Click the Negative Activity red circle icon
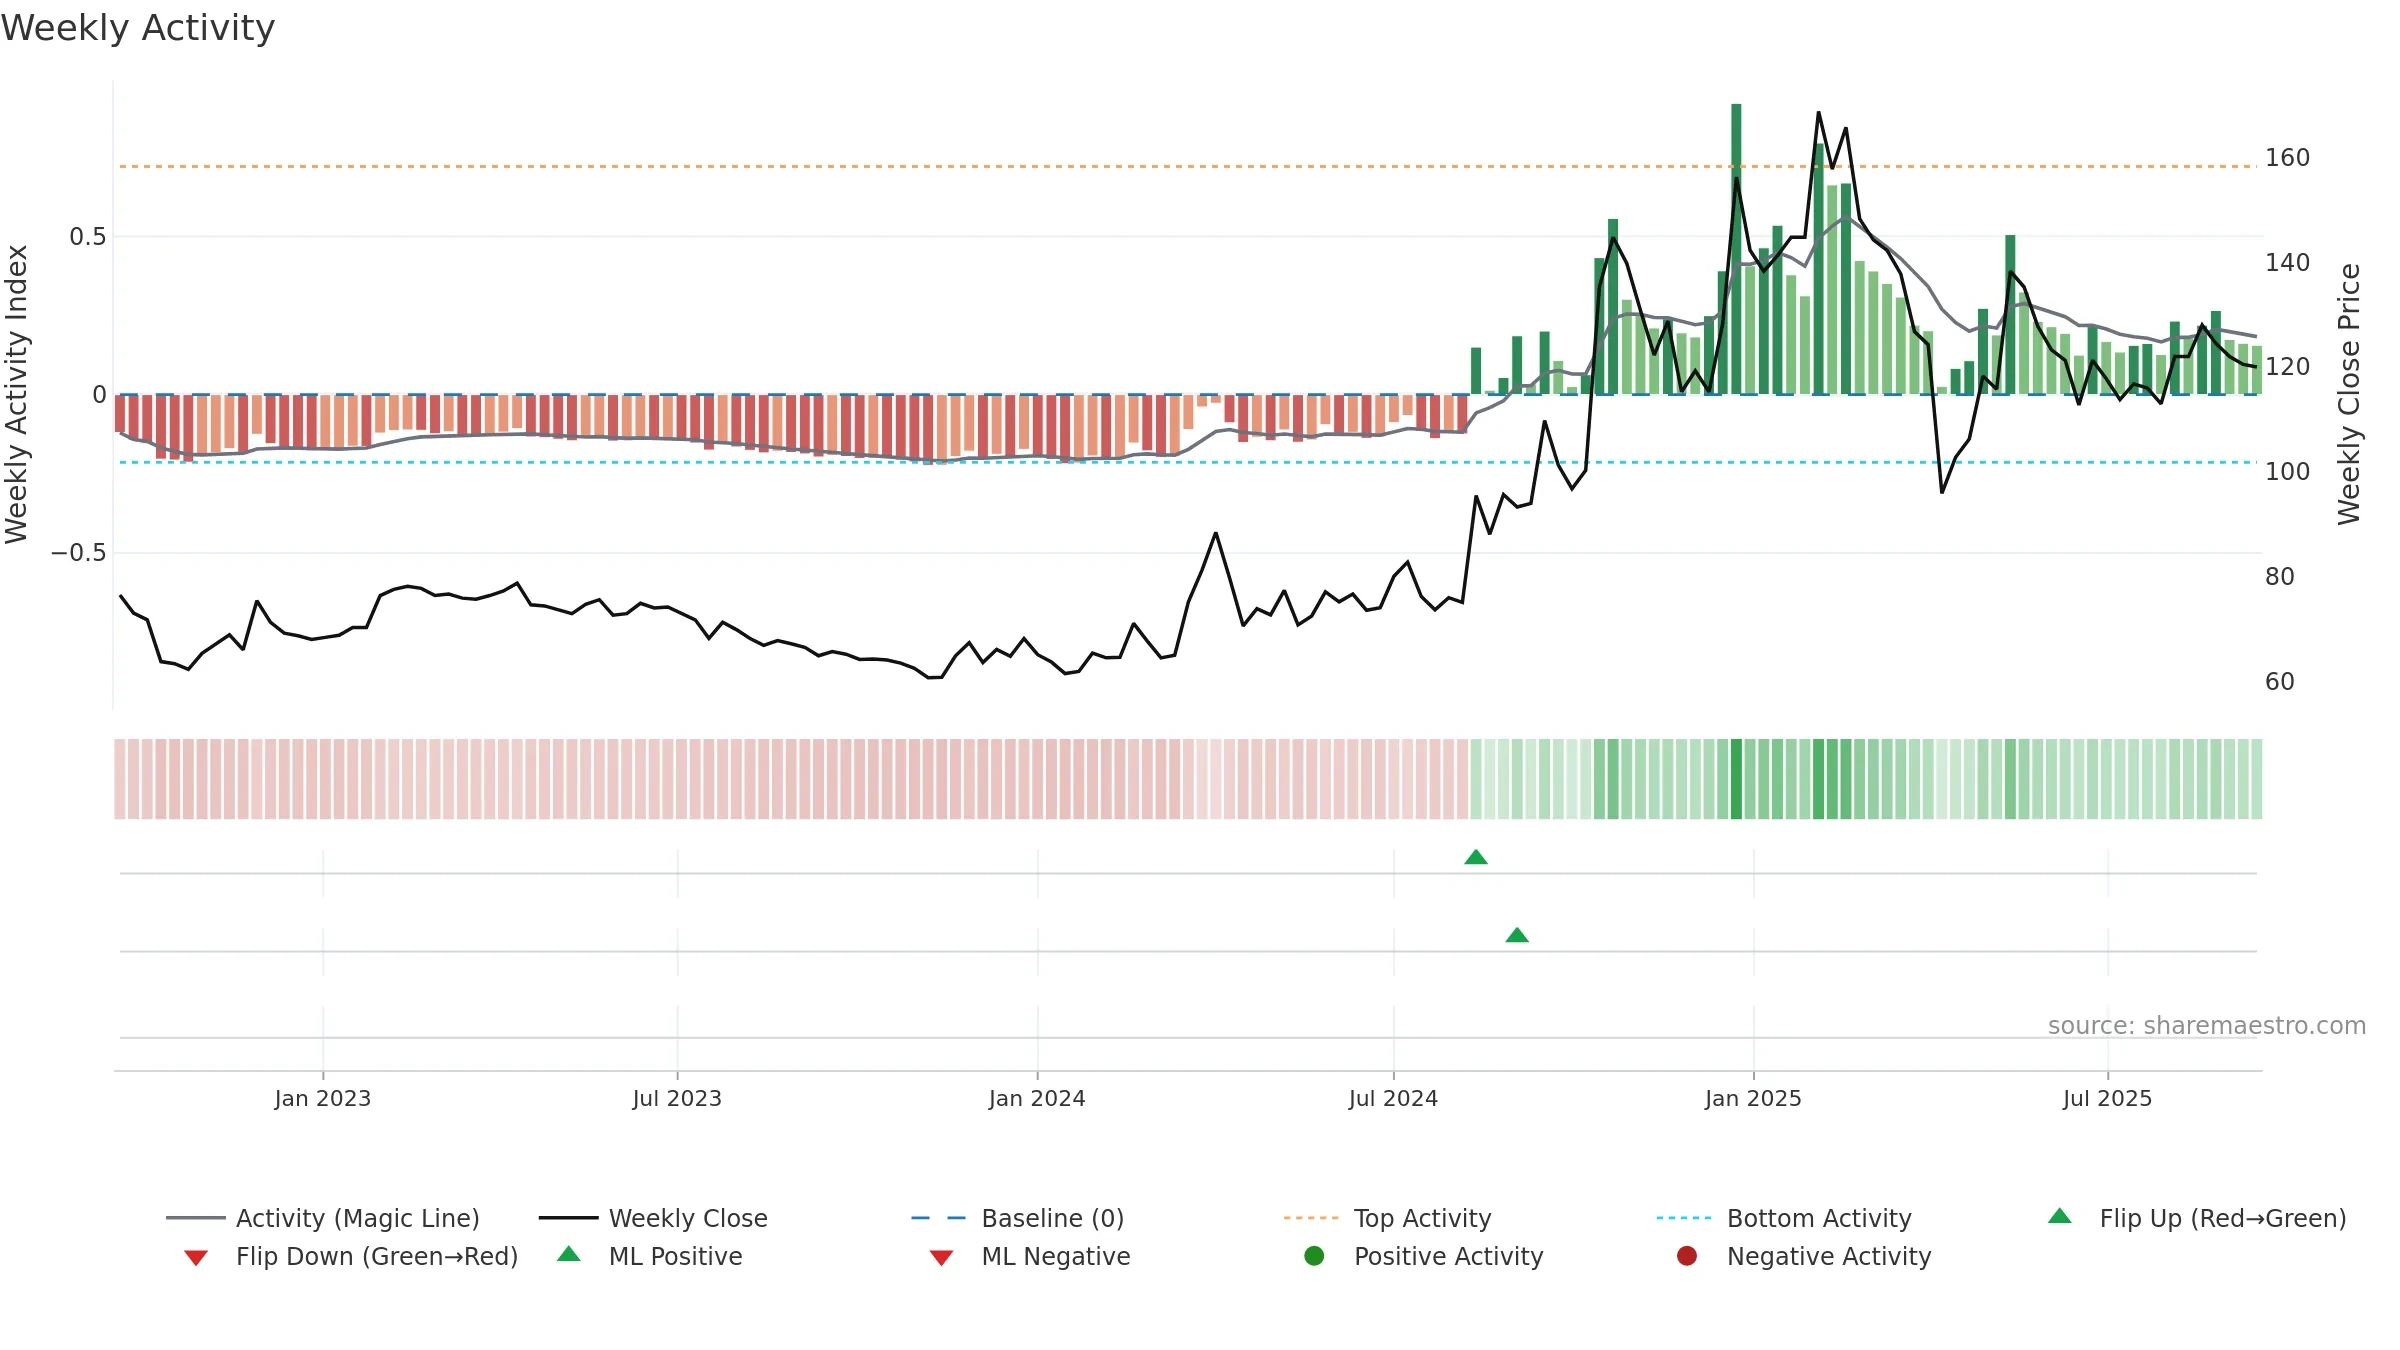This screenshot has height=1350, width=2400. (x=1687, y=1256)
